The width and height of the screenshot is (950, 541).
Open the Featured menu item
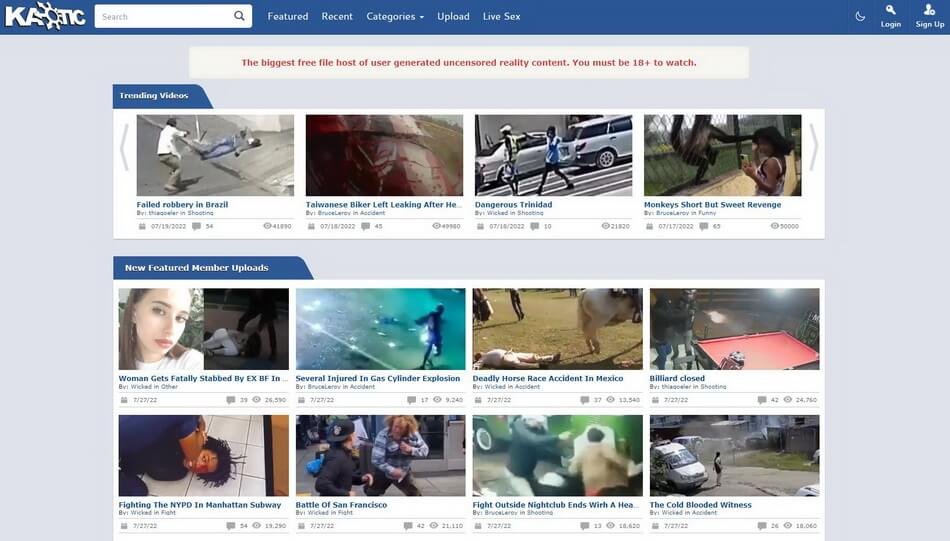[288, 16]
